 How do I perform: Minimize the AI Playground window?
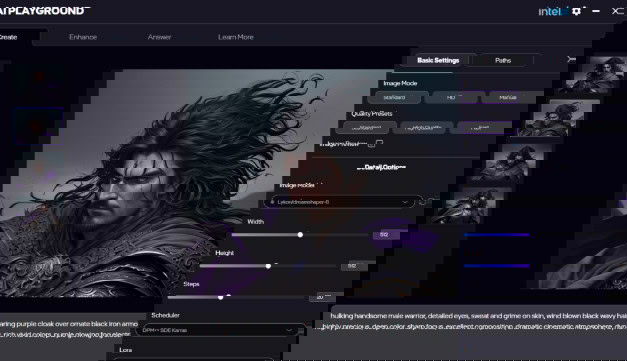596,11
